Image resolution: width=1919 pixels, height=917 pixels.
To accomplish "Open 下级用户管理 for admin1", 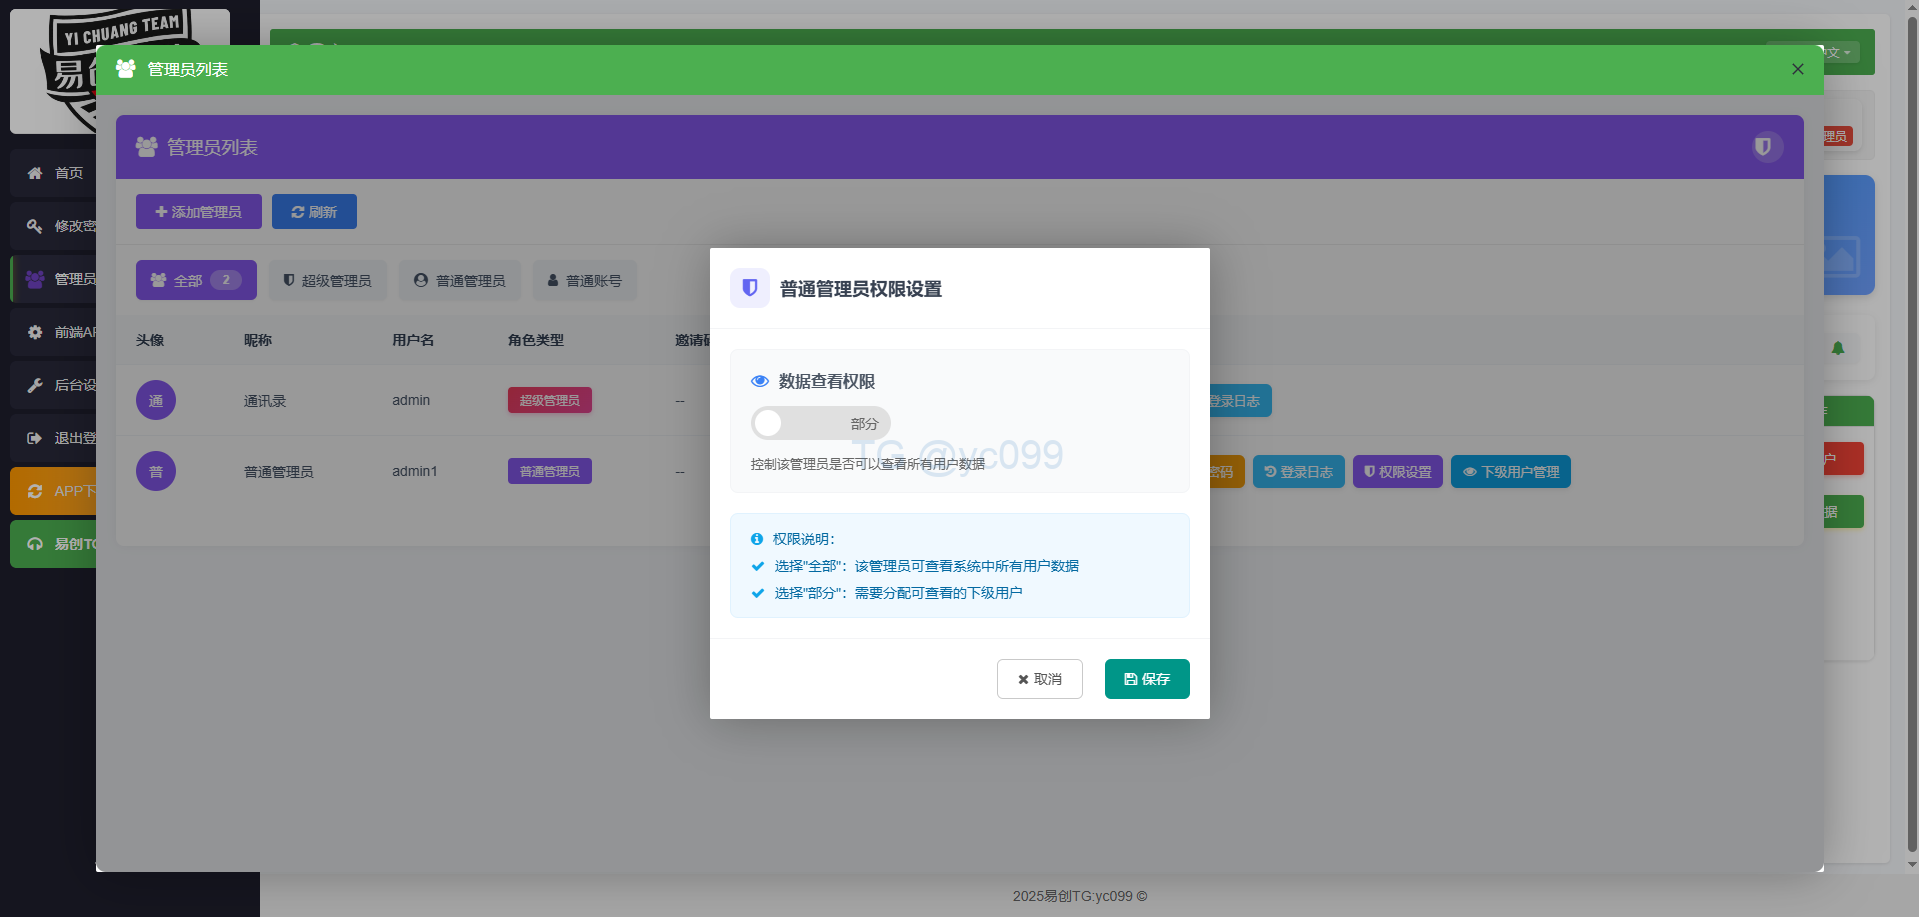I will tap(1510, 472).
